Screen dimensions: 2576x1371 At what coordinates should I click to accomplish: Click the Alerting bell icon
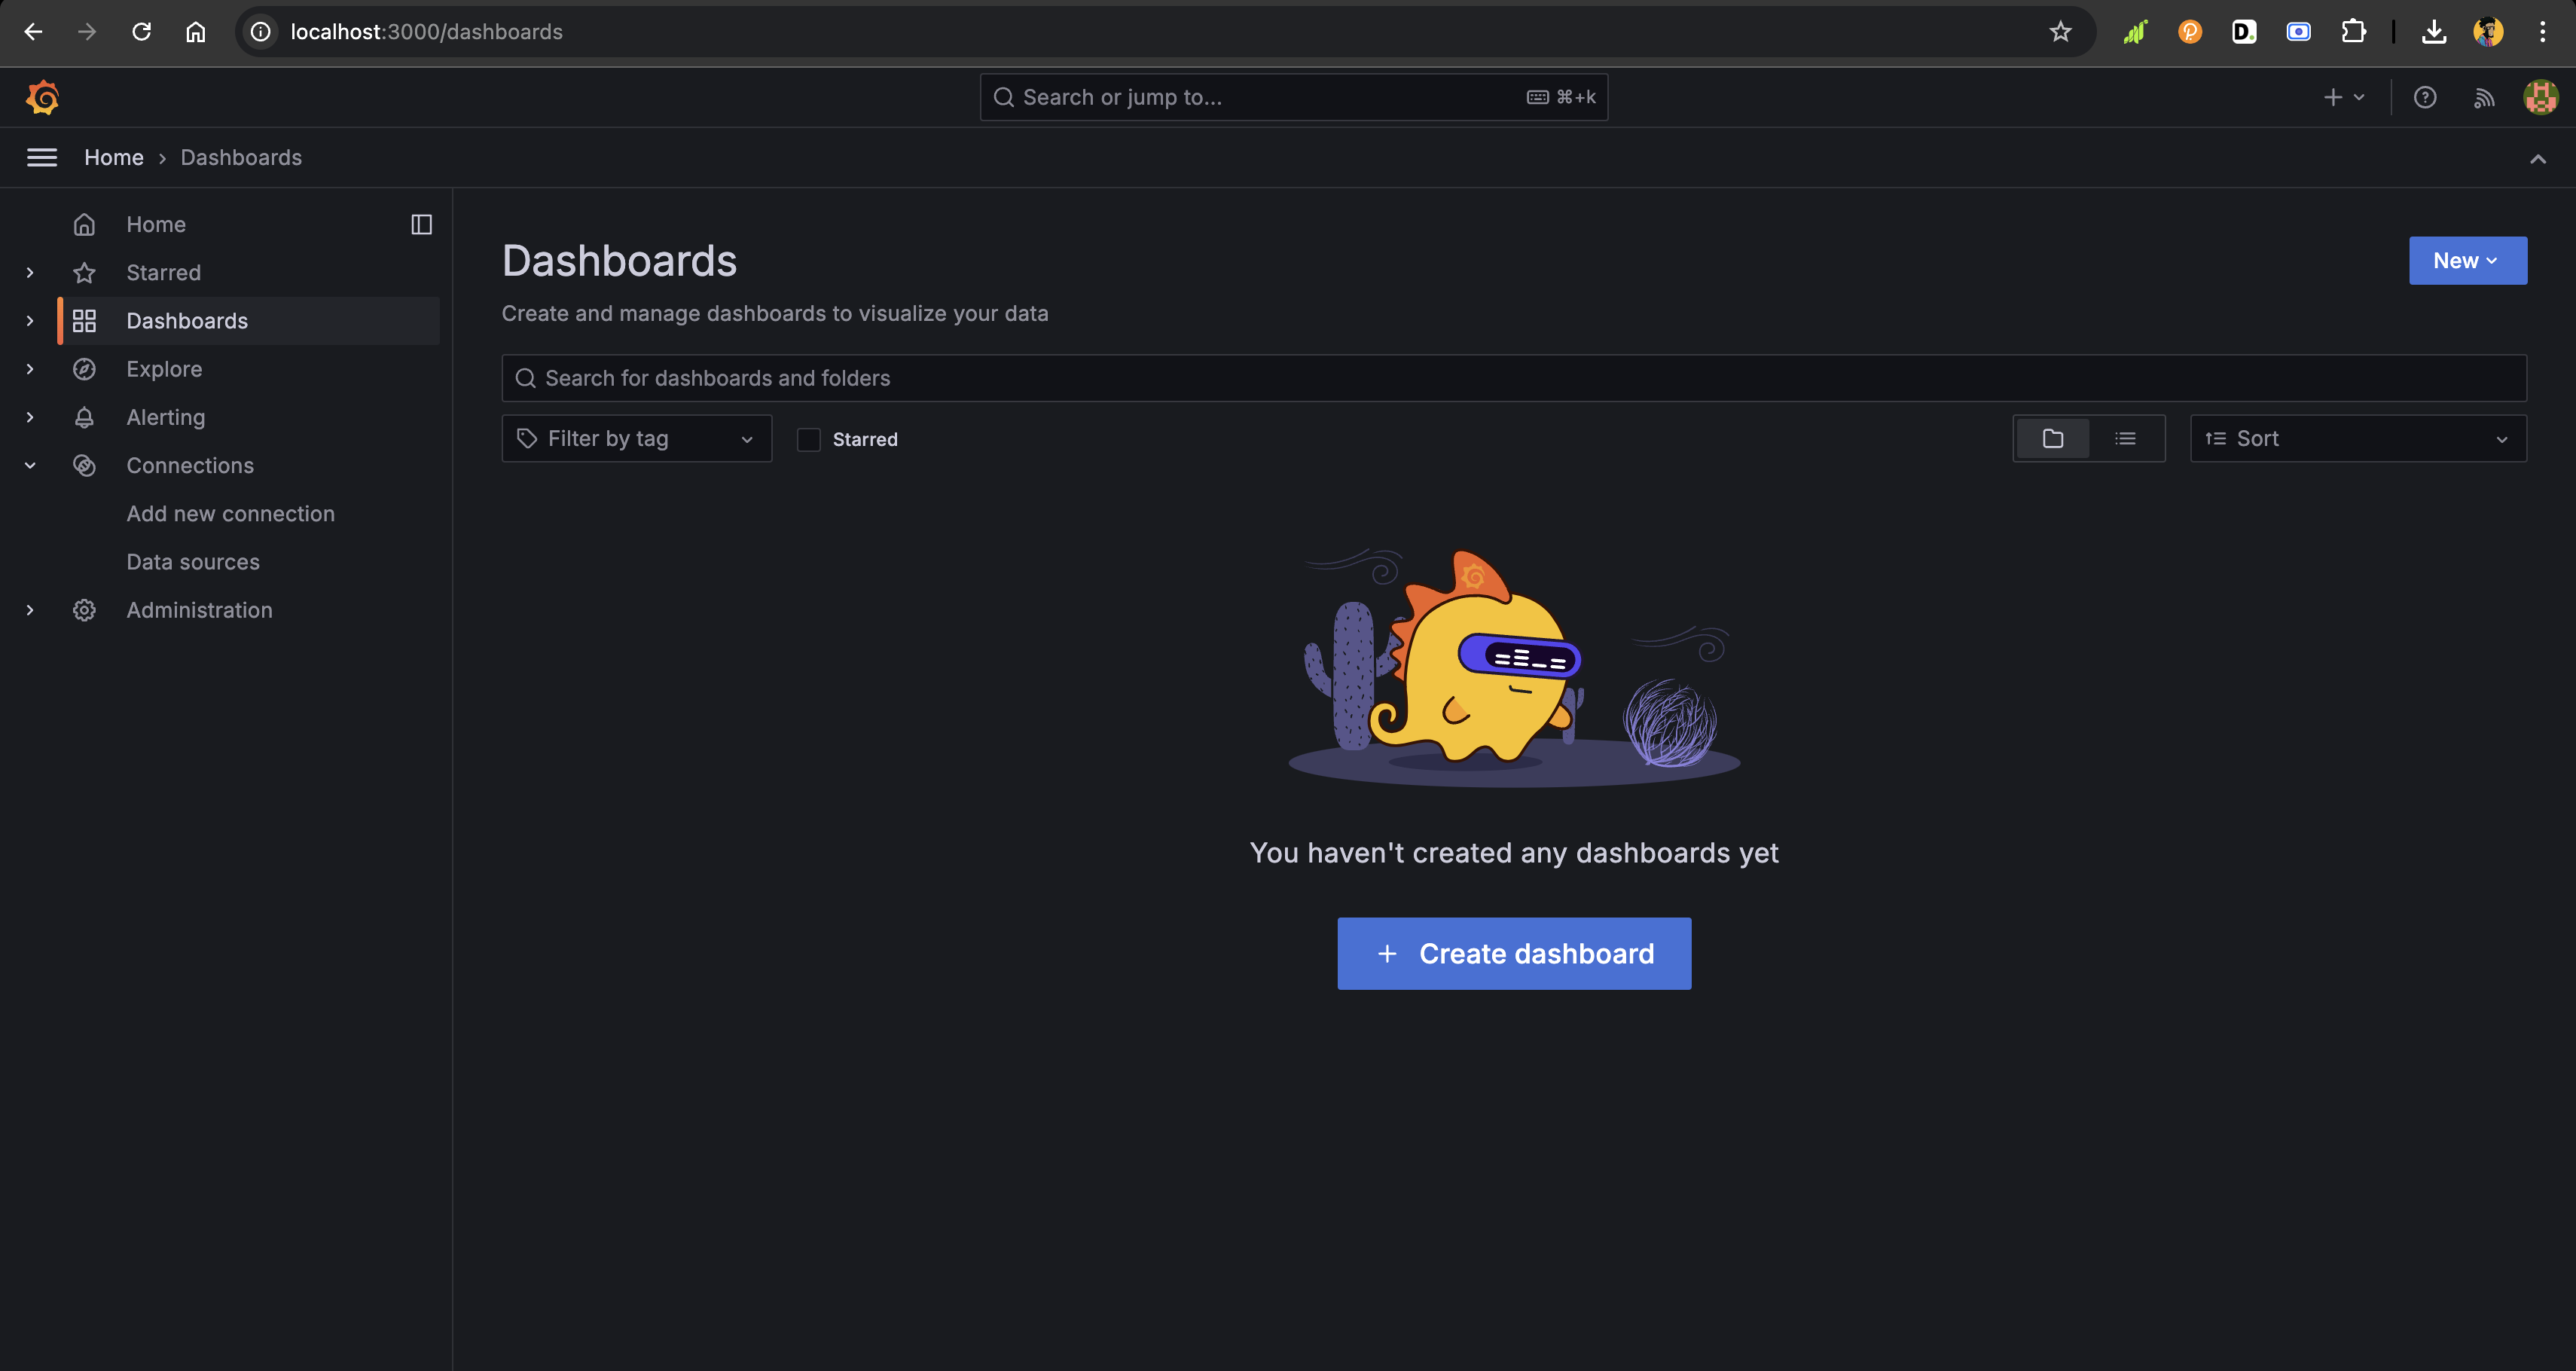[85, 416]
